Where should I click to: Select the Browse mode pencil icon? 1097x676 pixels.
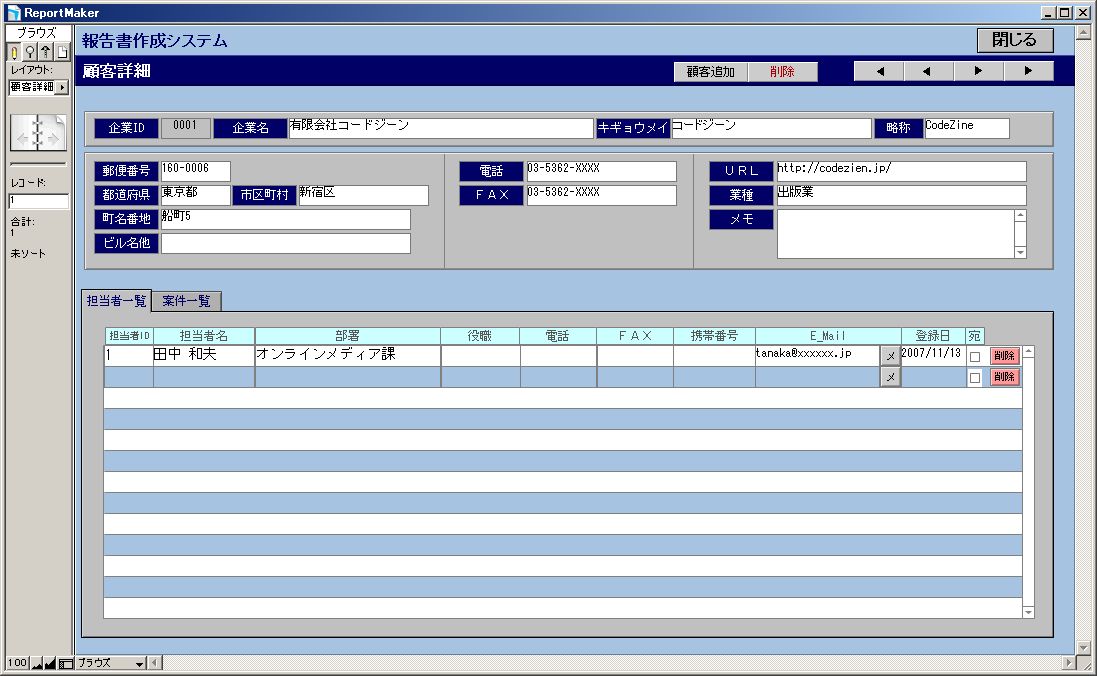click(x=13, y=52)
